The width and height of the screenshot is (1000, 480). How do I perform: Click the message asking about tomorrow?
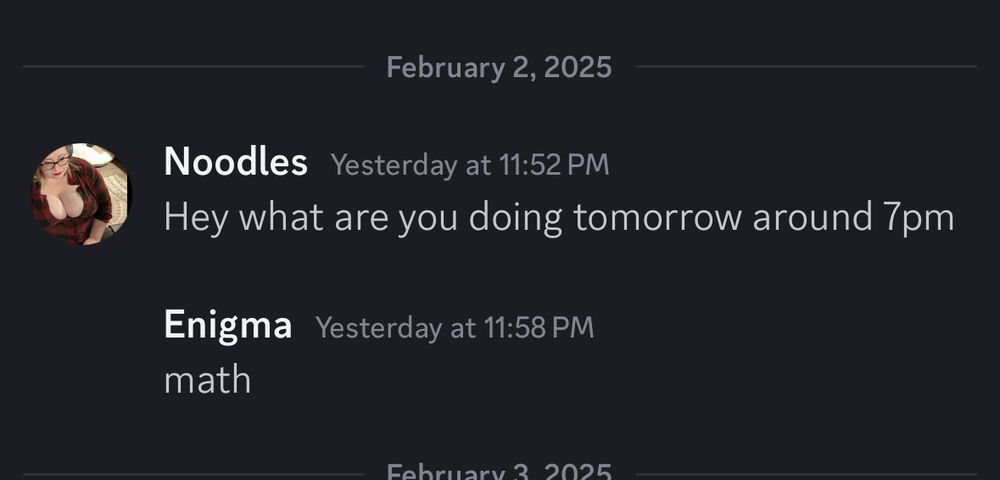(558, 217)
